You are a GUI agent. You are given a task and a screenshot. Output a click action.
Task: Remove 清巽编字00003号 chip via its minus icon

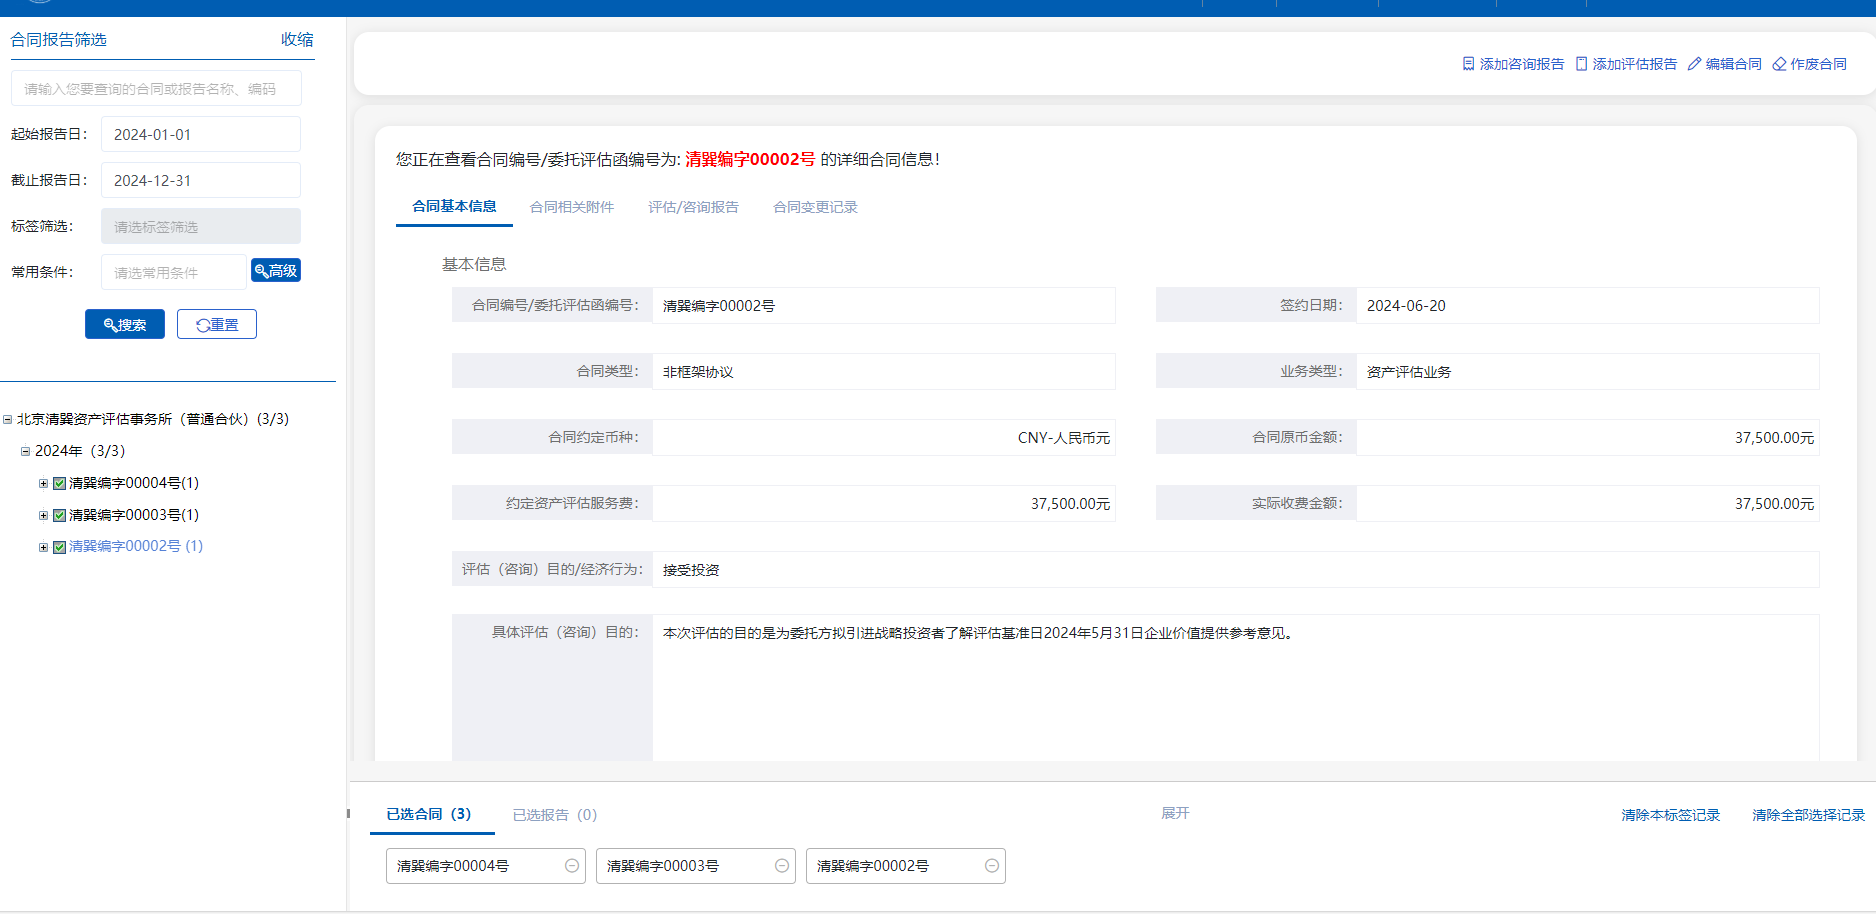click(x=782, y=866)
